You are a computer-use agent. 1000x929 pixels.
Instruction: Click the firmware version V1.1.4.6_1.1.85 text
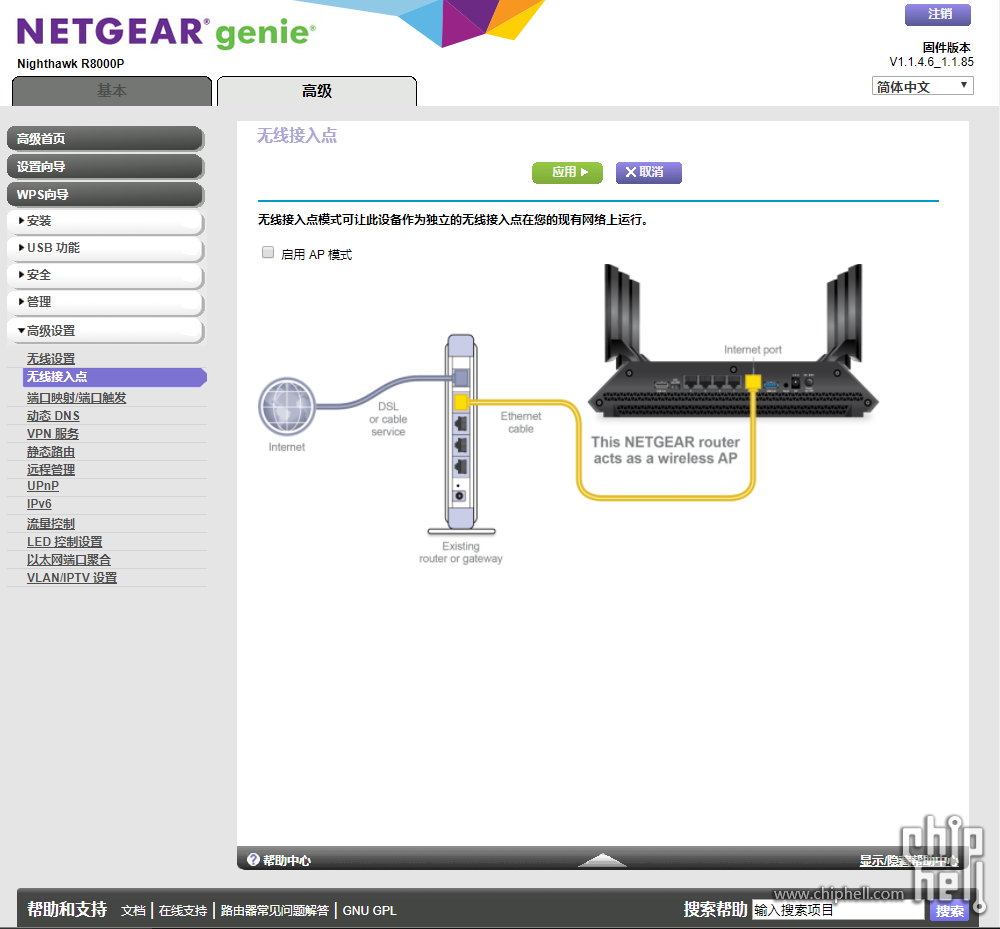pos(931,62)
